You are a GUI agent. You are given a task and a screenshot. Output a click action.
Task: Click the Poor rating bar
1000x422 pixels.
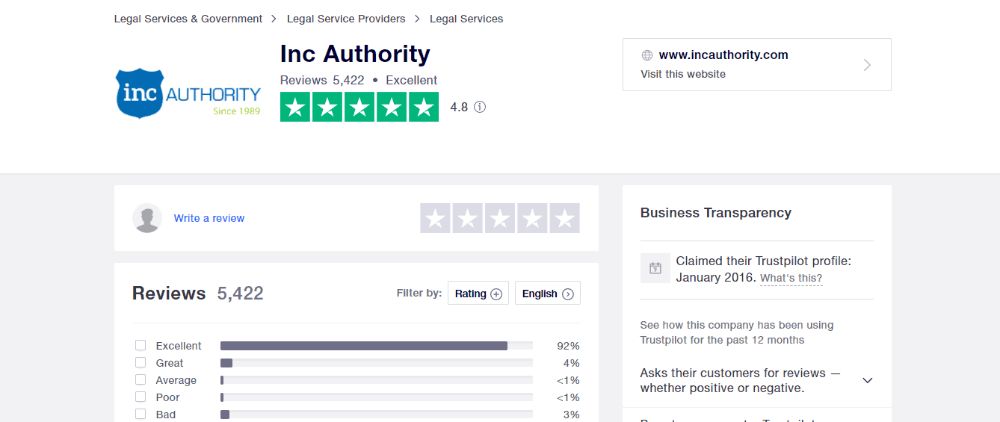click(x=376, y=397)
